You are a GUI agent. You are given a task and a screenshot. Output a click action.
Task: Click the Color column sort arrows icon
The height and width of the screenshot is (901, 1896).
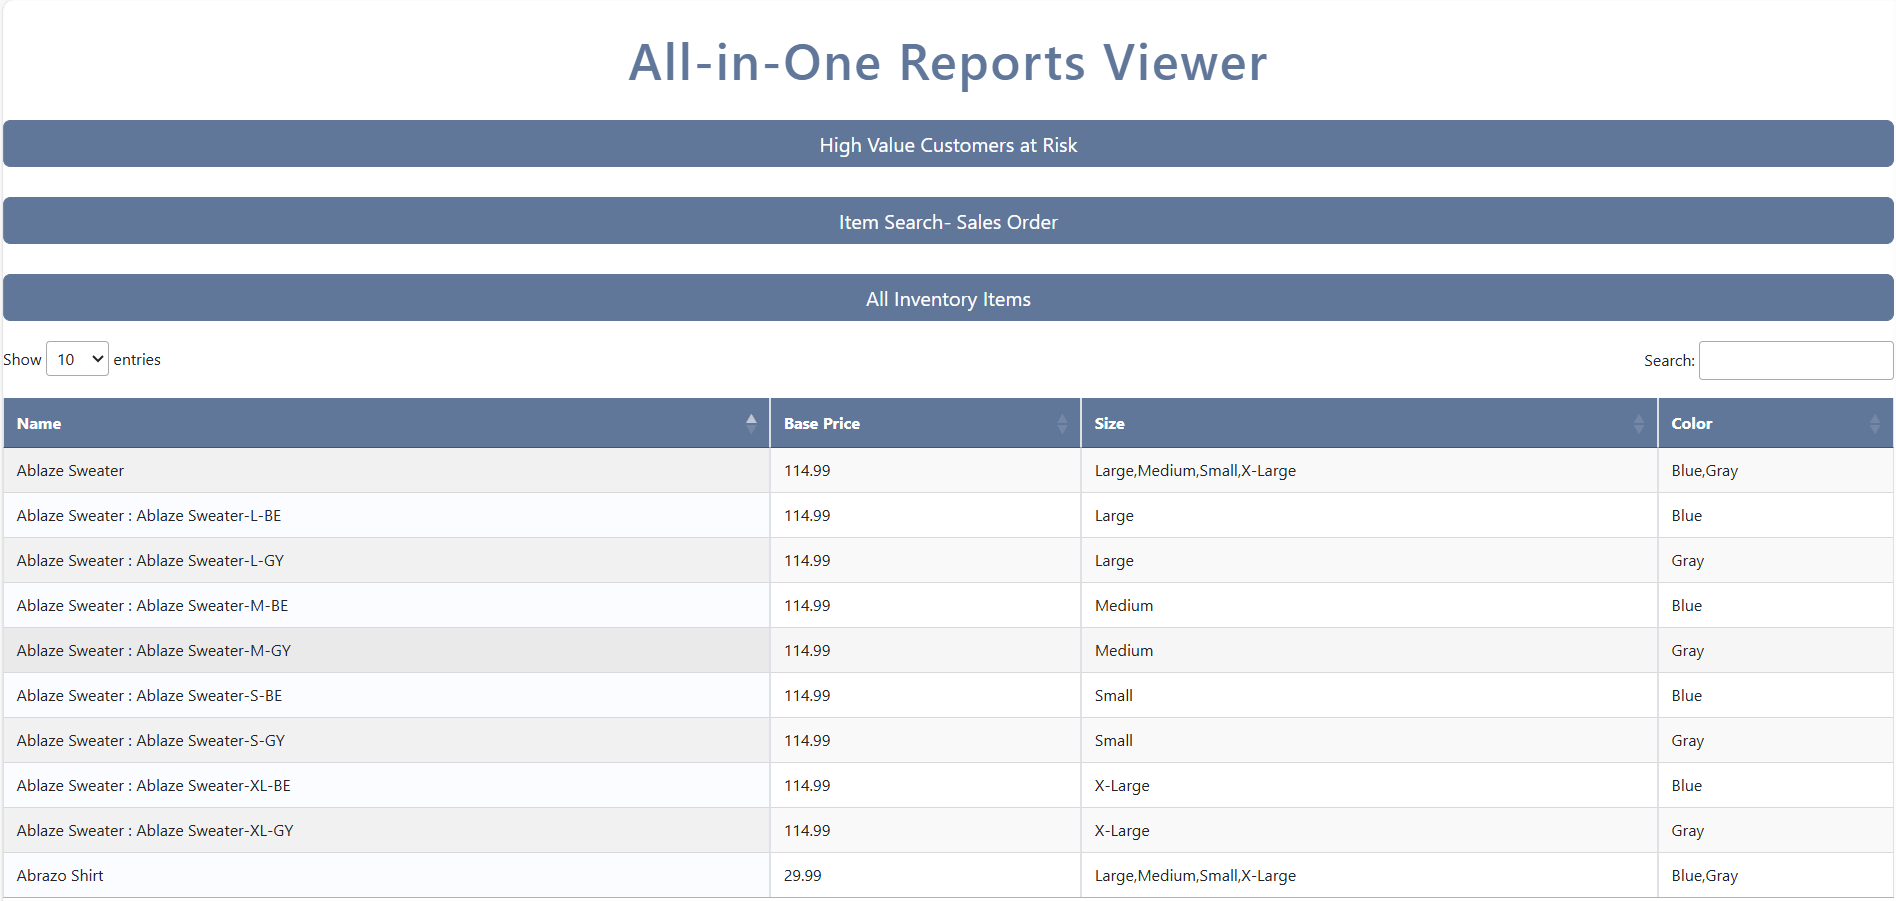1874,424
